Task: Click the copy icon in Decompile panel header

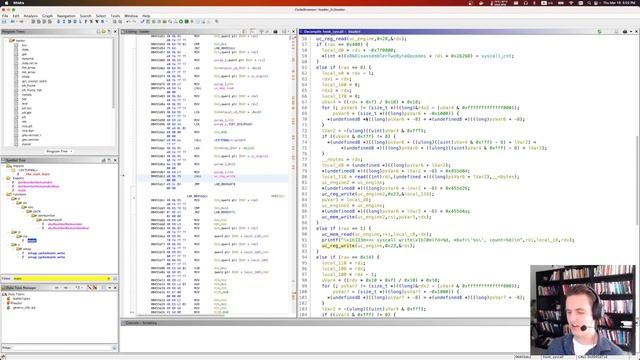Action: [x=616, y=31]
